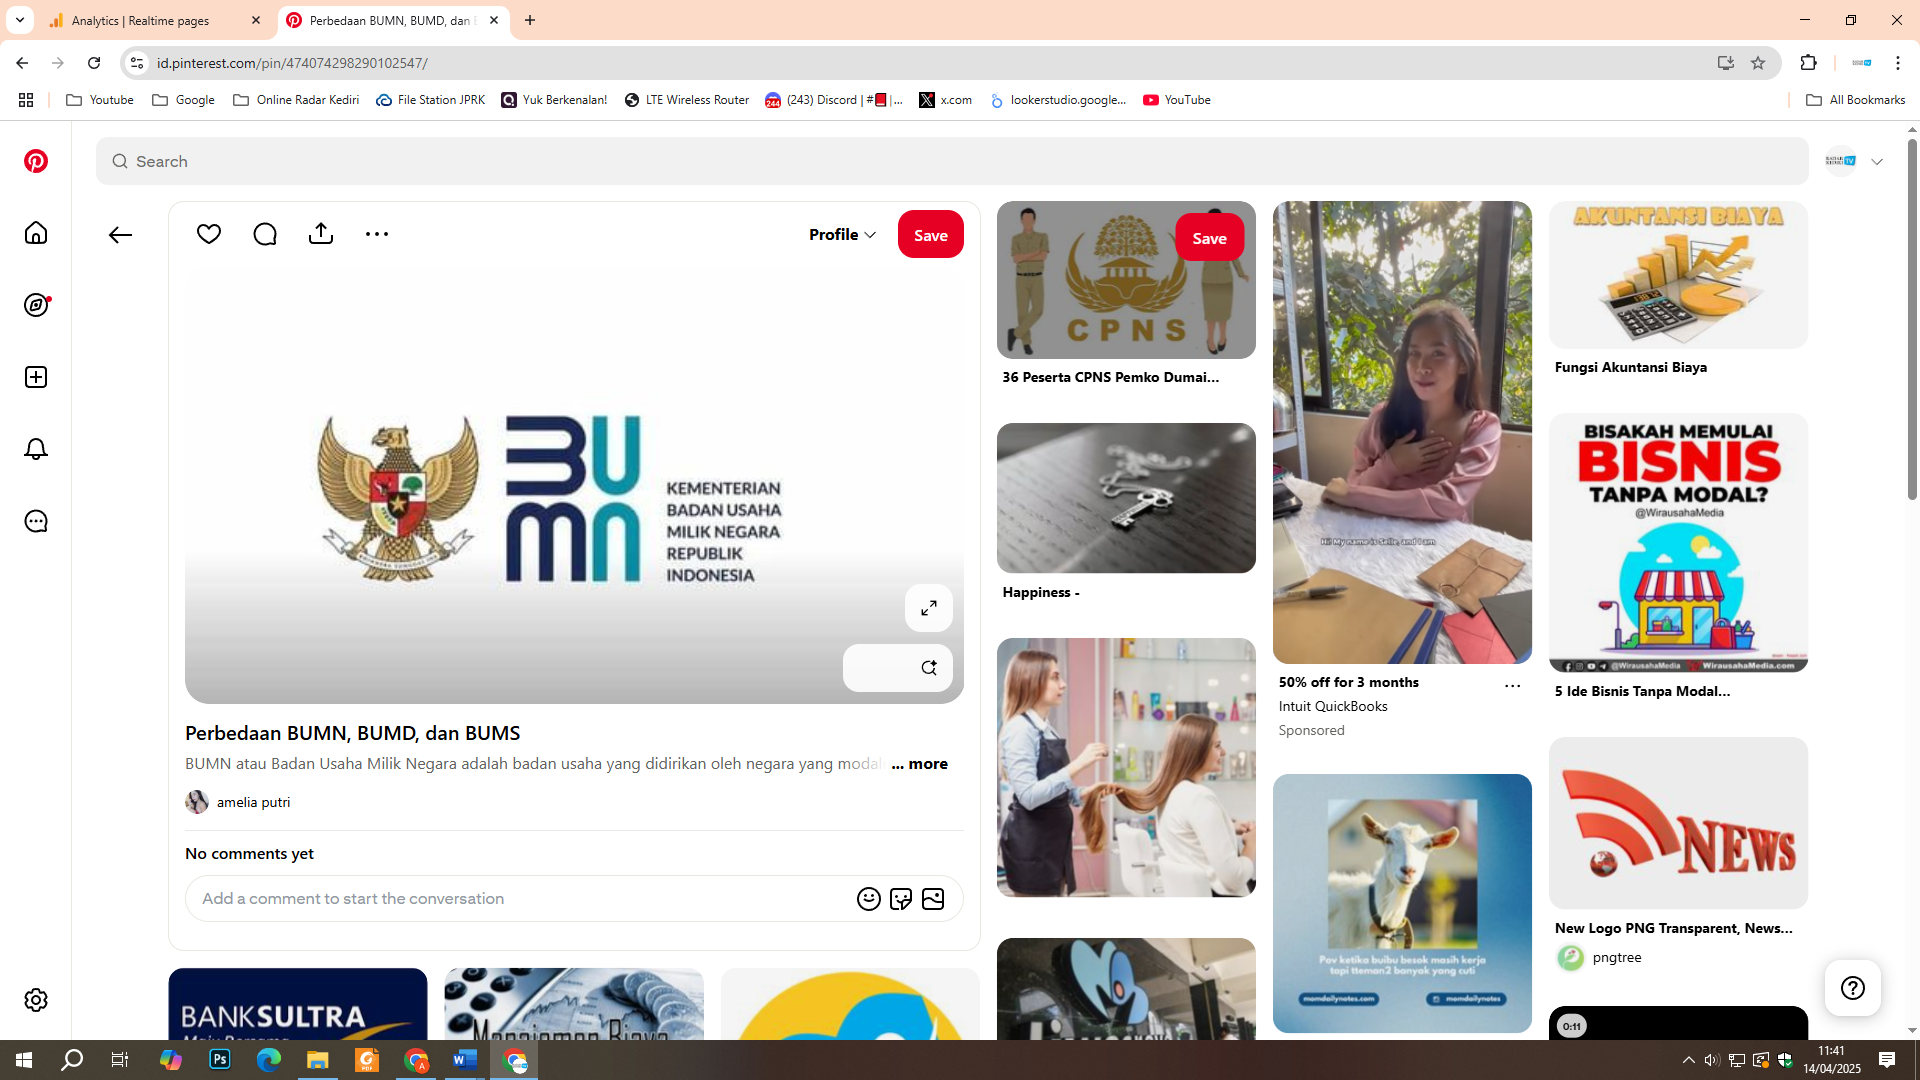Focus the Pinterest search field
Image resolution: width=1920 pixels, height=1080 pixels.
[x=952, y=161]
